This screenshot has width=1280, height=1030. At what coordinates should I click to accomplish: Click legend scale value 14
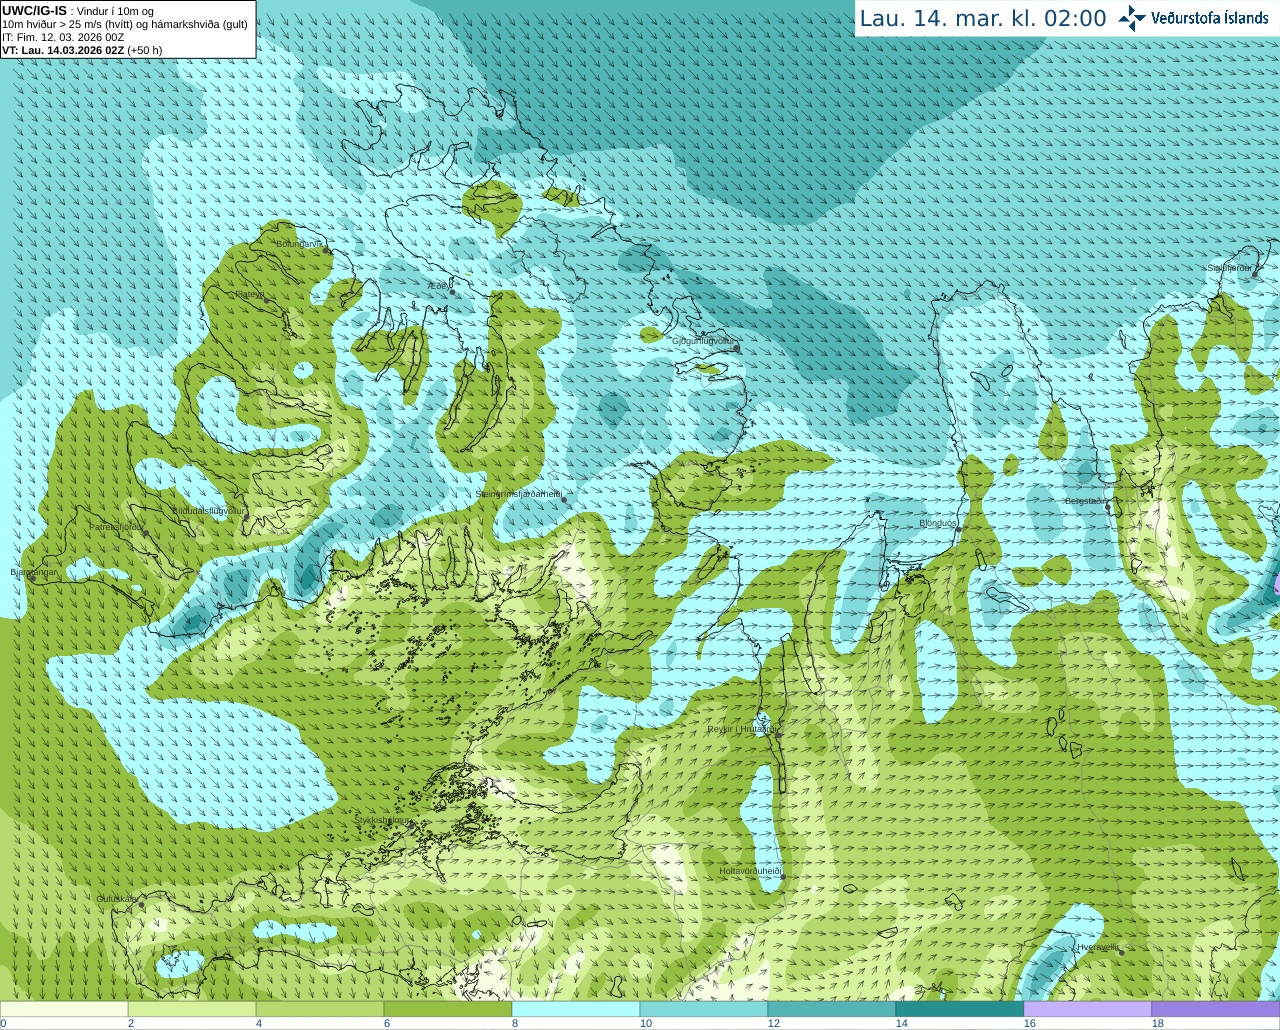click(902, 1023)
